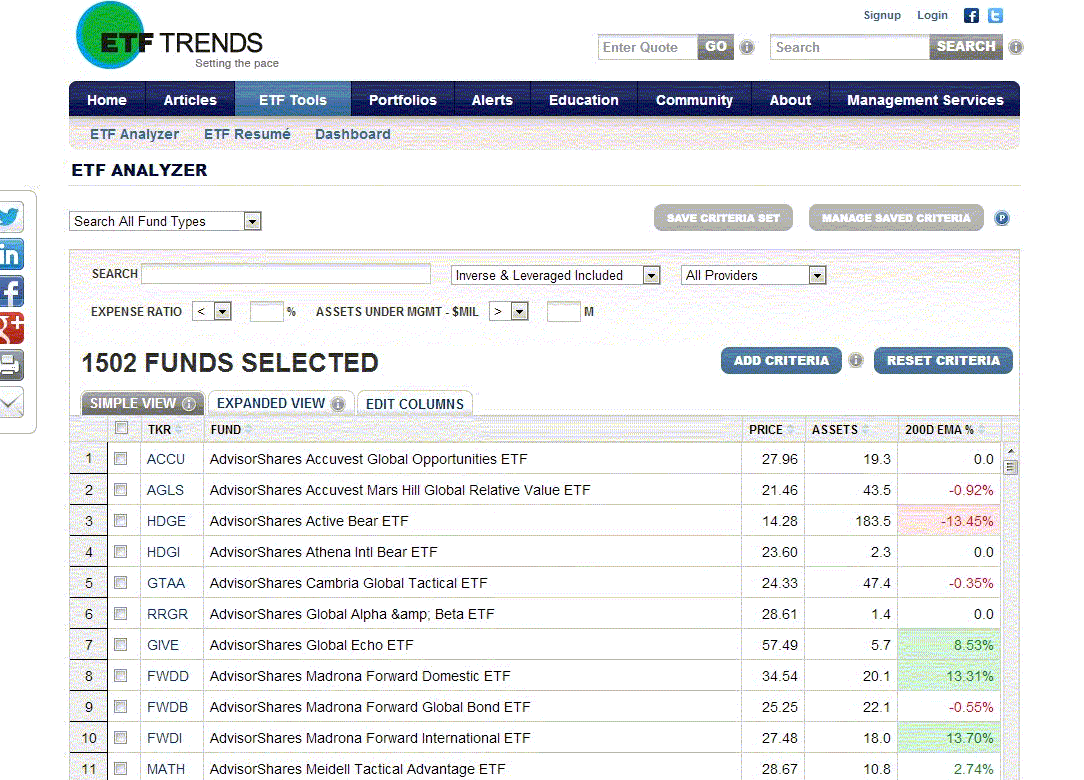Check the RRGR row checkbox

pos(121,614)
